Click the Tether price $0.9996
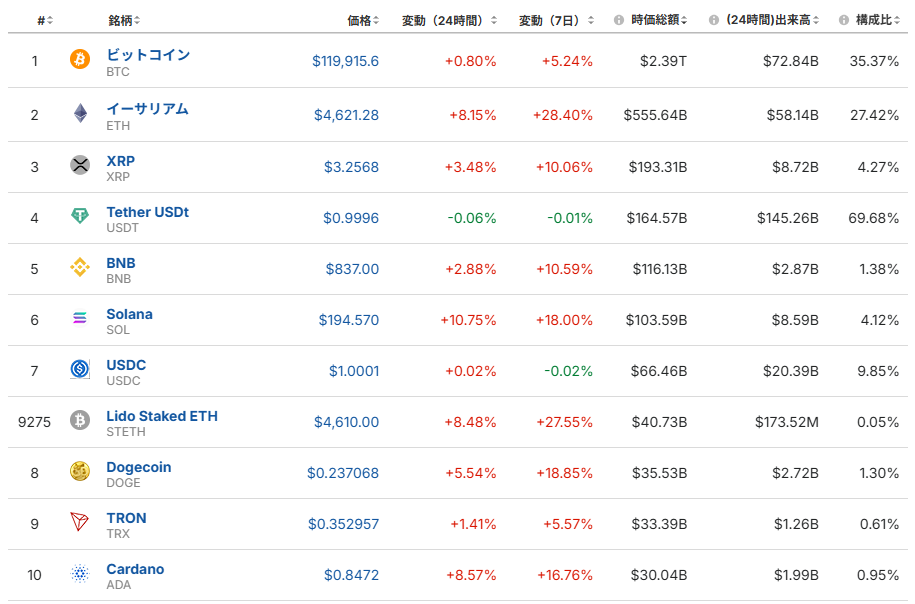 tap(351, 218)
